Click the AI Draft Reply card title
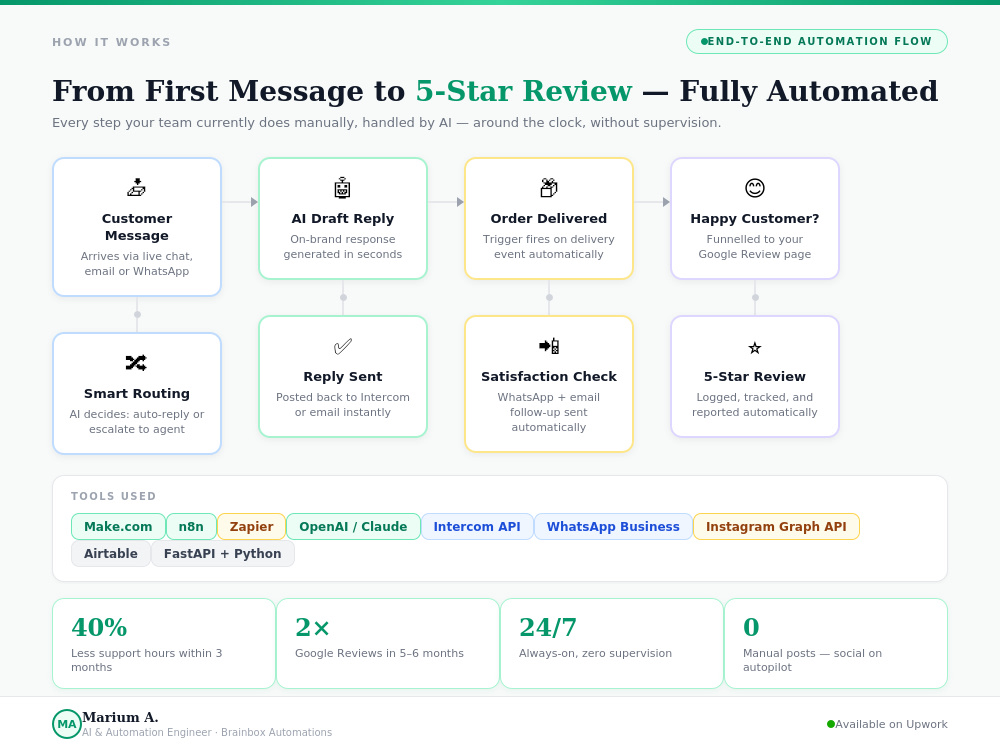This screenshot has height=750, width=1000. (342, 219)
